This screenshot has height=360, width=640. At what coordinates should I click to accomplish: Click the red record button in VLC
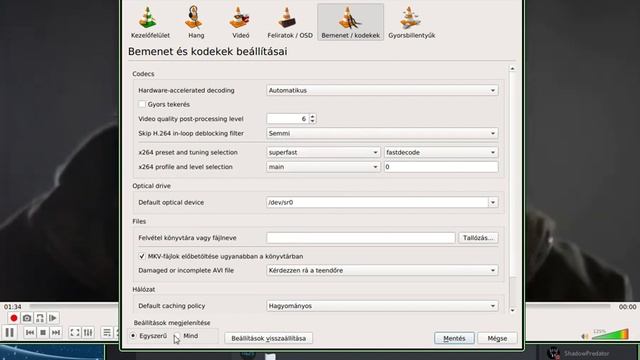13,318
